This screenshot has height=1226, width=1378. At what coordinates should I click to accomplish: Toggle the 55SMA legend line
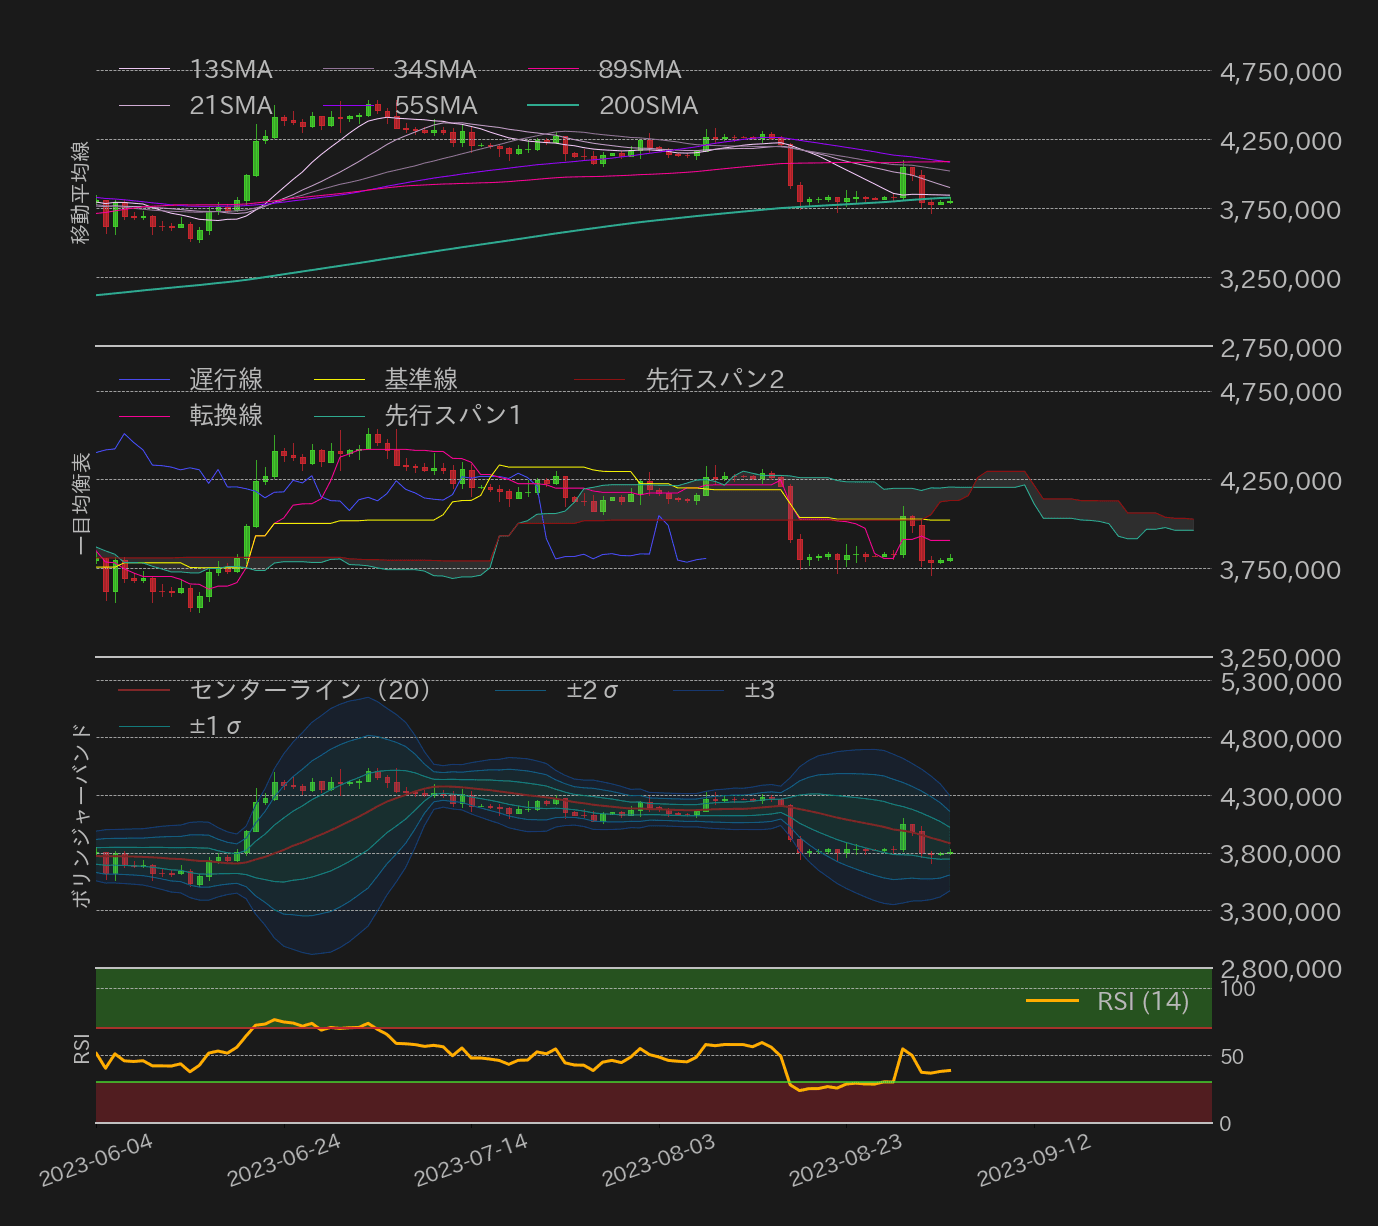[348, 105]
